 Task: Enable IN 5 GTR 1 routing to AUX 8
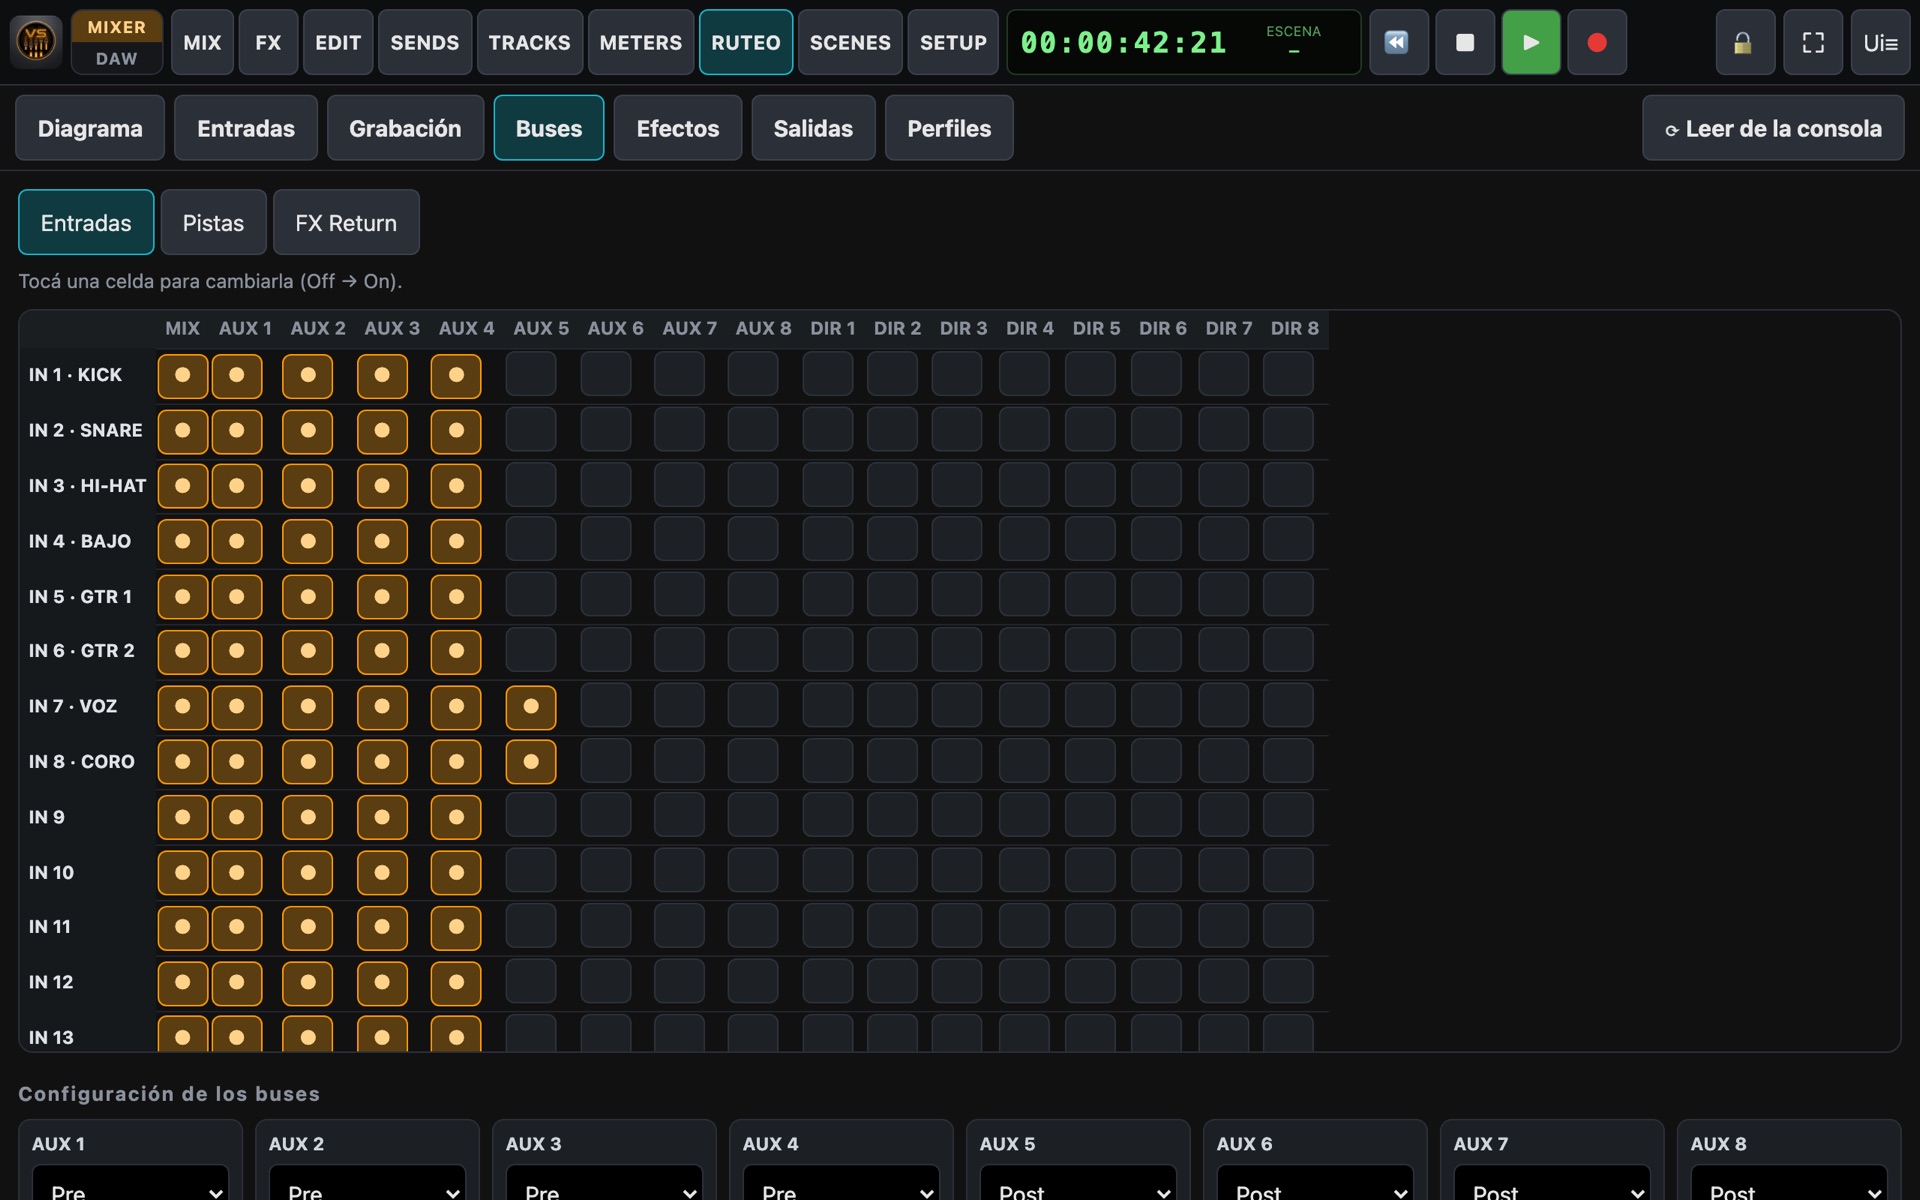pos(753,596)
